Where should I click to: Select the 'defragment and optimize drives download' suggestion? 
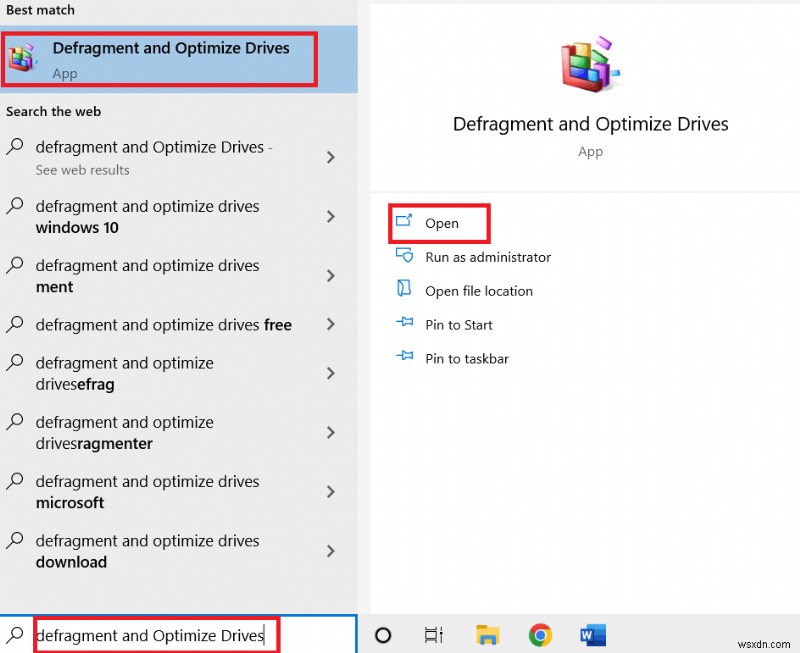[179, 551]
